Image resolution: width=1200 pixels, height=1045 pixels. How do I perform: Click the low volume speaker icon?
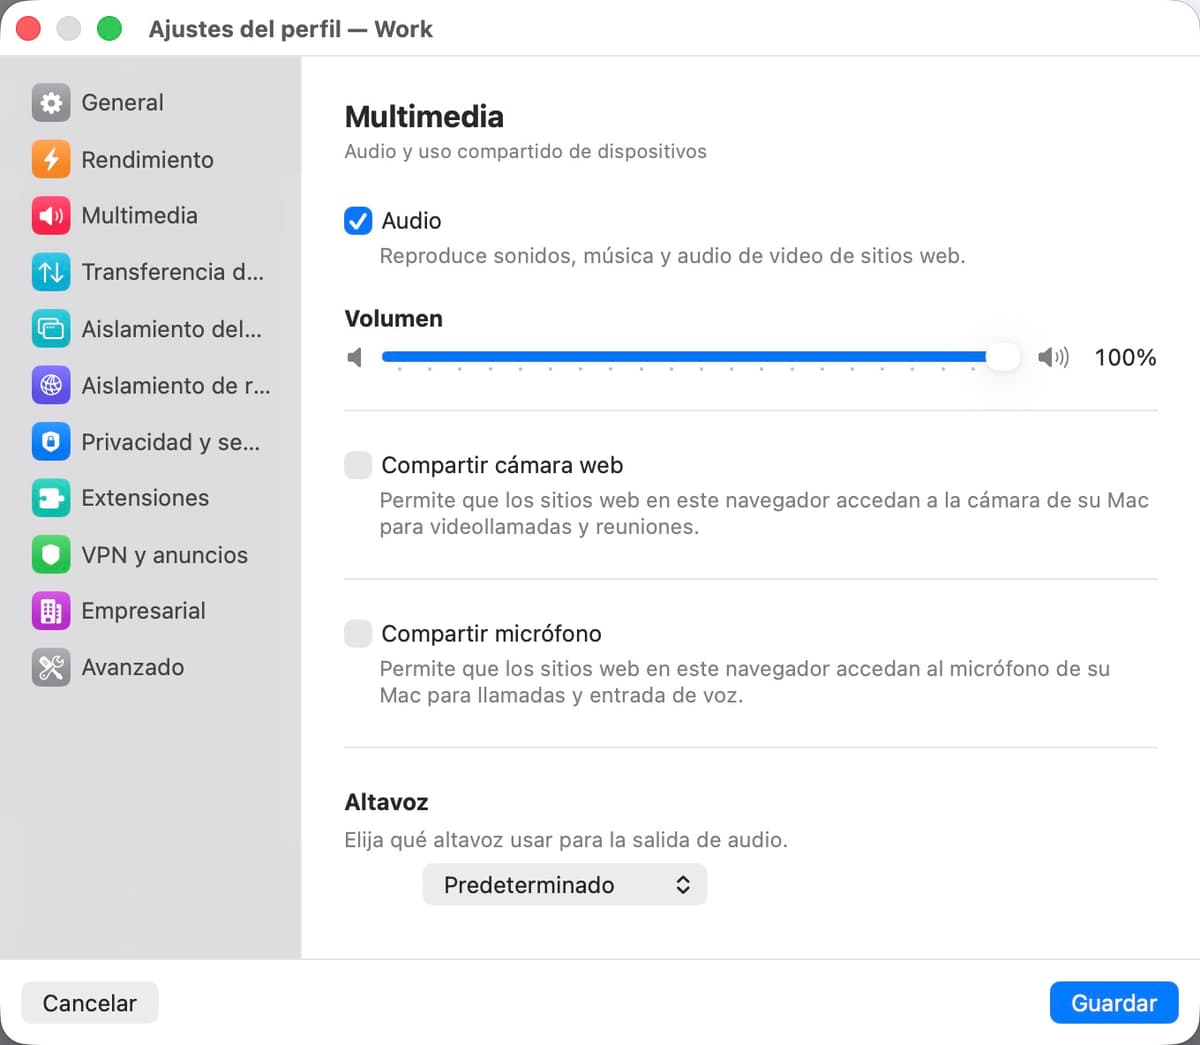click(355, 357)
